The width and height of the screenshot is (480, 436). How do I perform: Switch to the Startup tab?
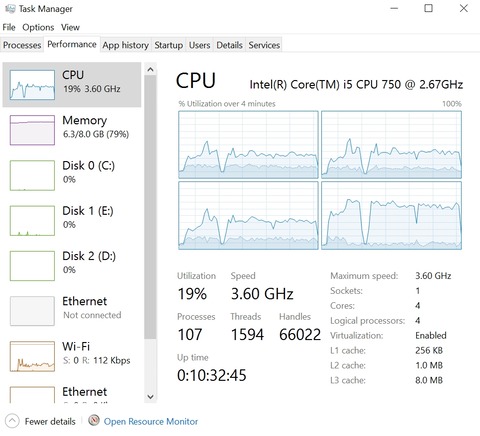pyautogui.click(x=169, y=45)
